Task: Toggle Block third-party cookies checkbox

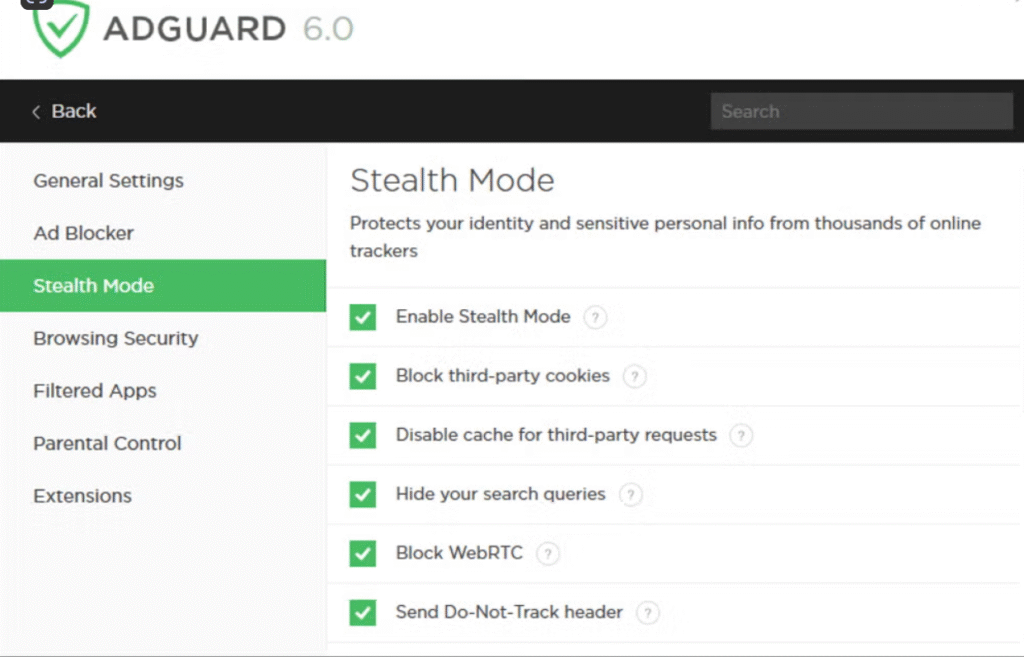Action: (363, 377)
